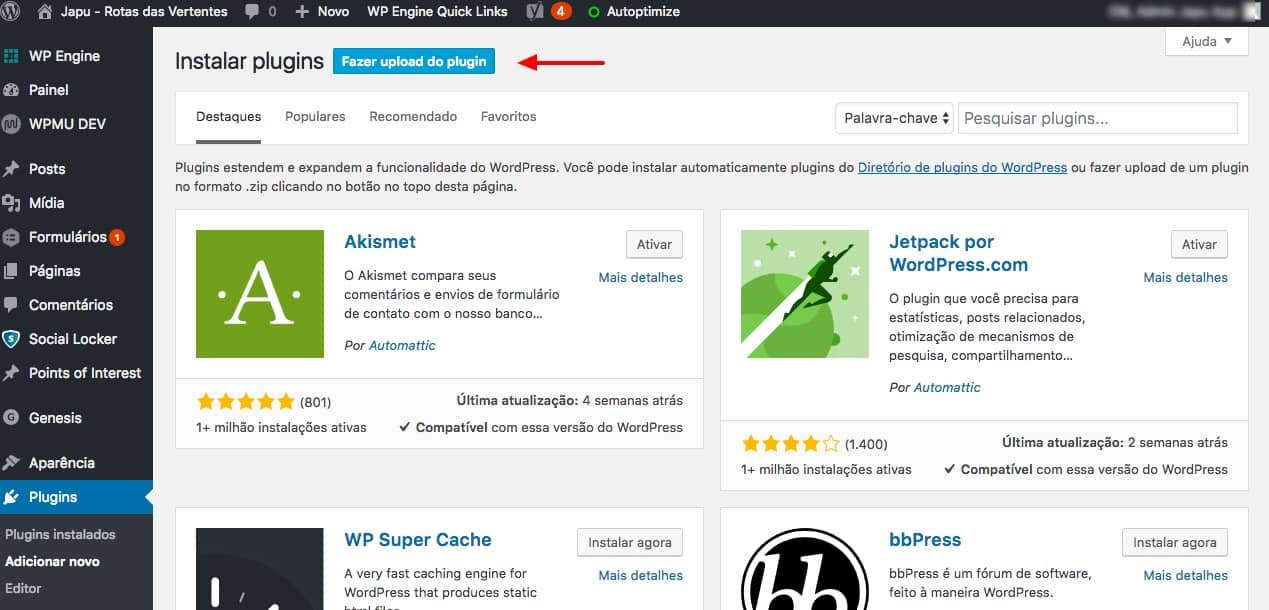Click the WPMU DEV sidebar icon

[12, 124]
